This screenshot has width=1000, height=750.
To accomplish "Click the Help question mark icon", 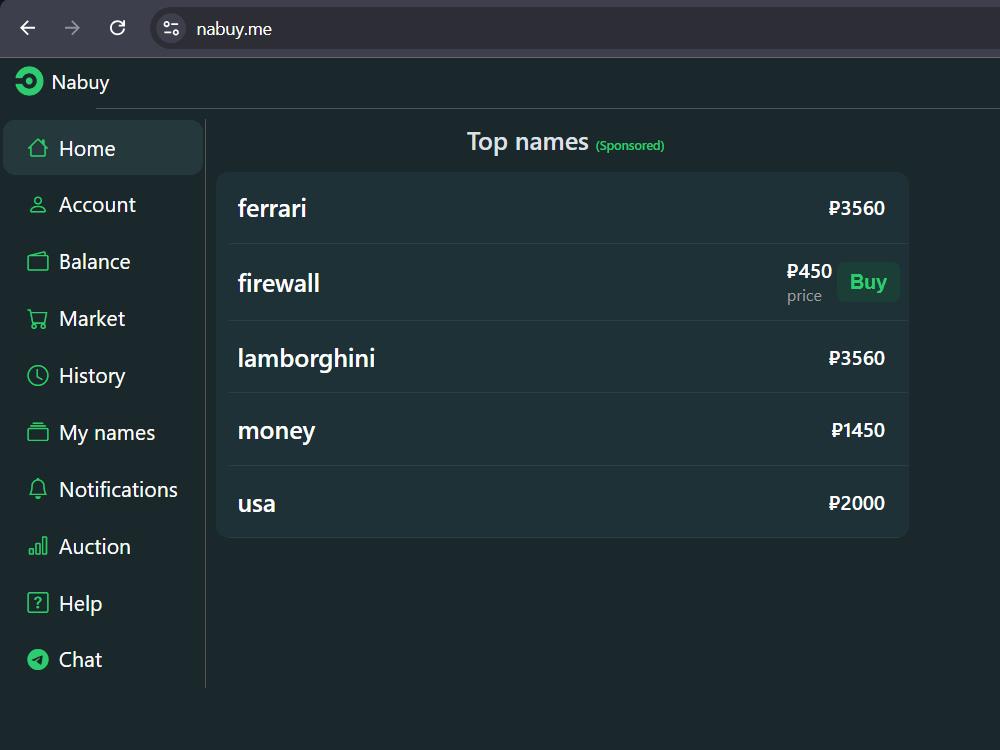I will coord(38,603).
